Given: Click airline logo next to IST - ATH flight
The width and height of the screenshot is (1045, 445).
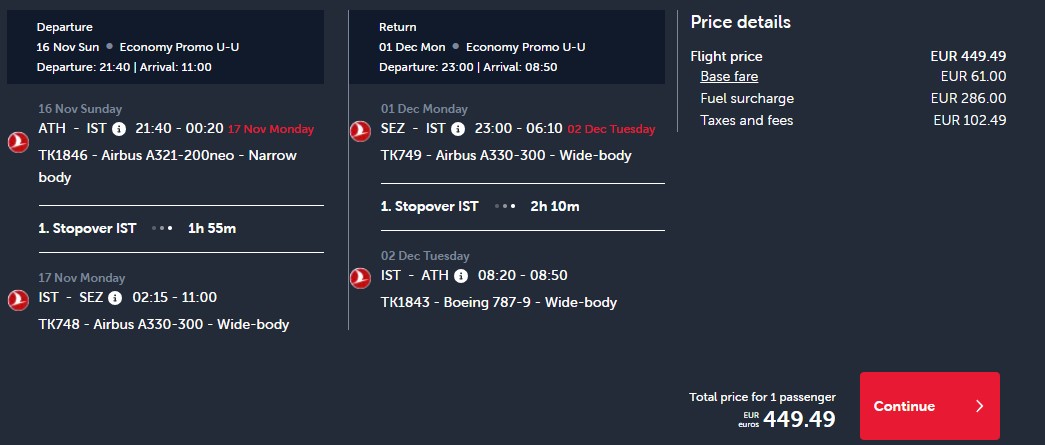Looking at the screenshot, I should pyautogui.click(x=361, y=277).
